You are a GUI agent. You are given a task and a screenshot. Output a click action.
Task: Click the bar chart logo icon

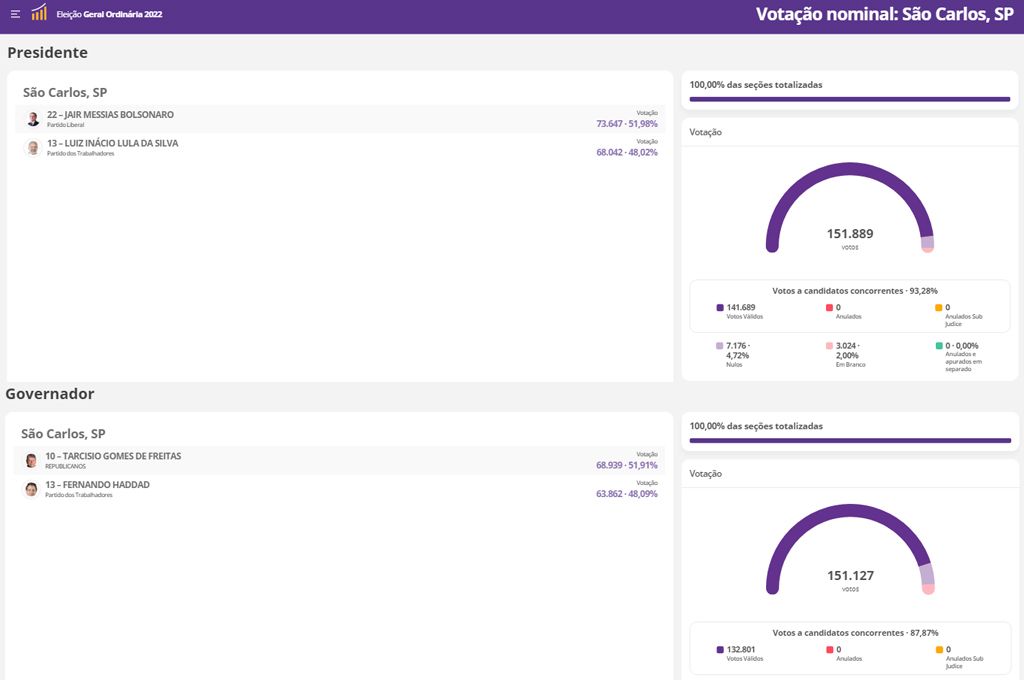click(x=39, y=13)
